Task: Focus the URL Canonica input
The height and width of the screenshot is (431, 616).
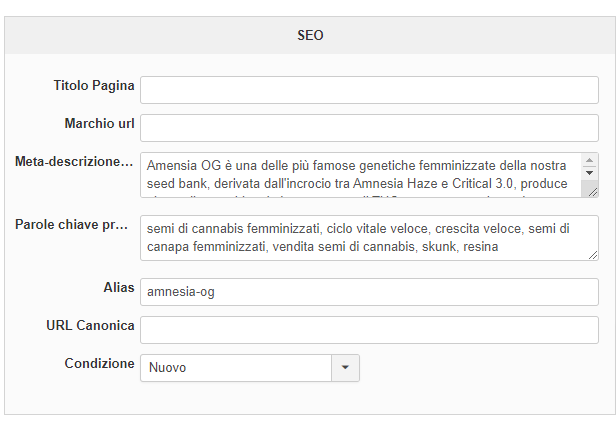Action: [x=369, y=330]
